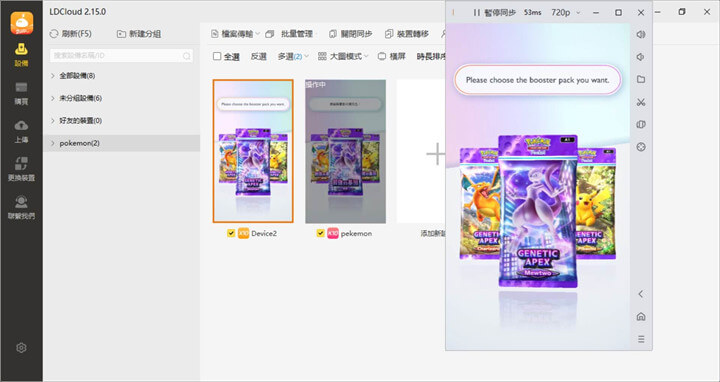
Task: Click the LDCloud logo icon
Action: point(22,22)
